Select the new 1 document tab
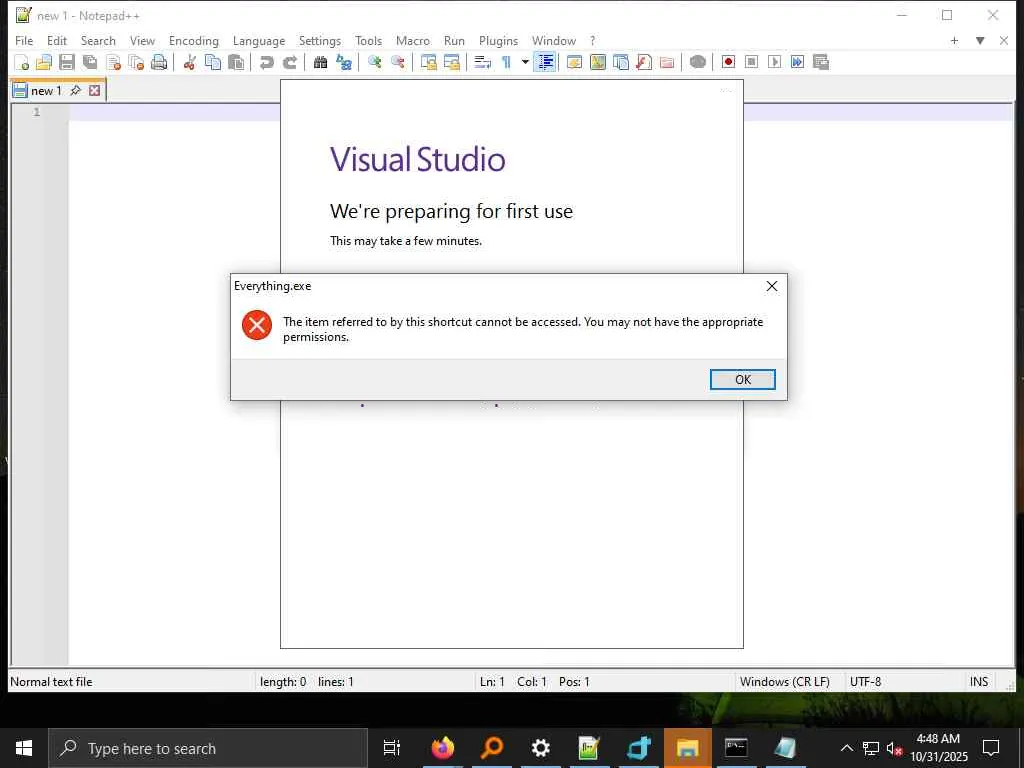Screen dimensions: 1024x768 pyautogui.click(x=46, y=91)
